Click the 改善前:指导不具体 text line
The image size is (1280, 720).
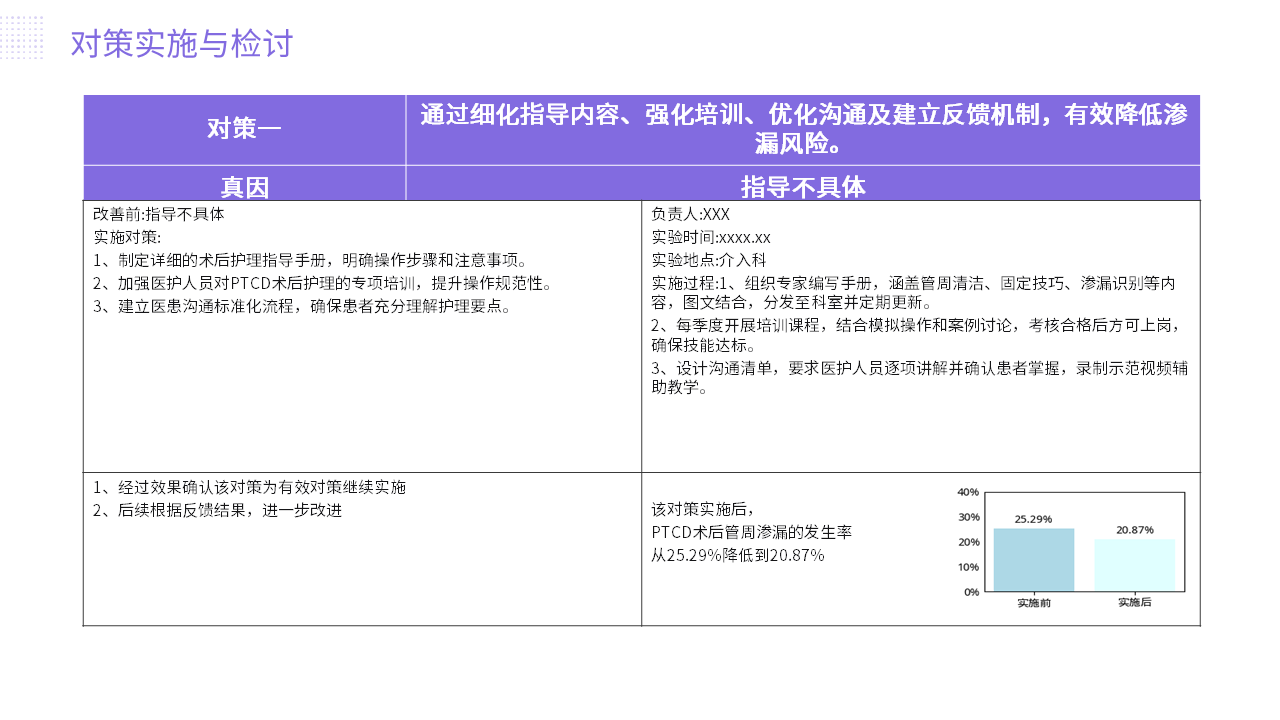click(x=159, y=214)
